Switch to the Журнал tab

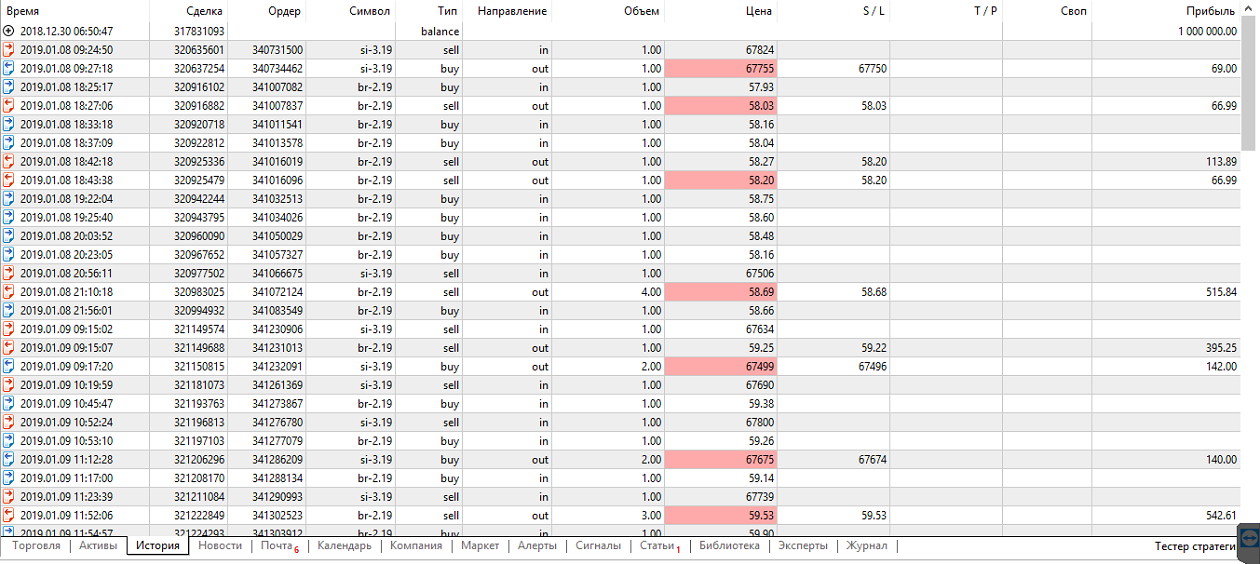866,546
